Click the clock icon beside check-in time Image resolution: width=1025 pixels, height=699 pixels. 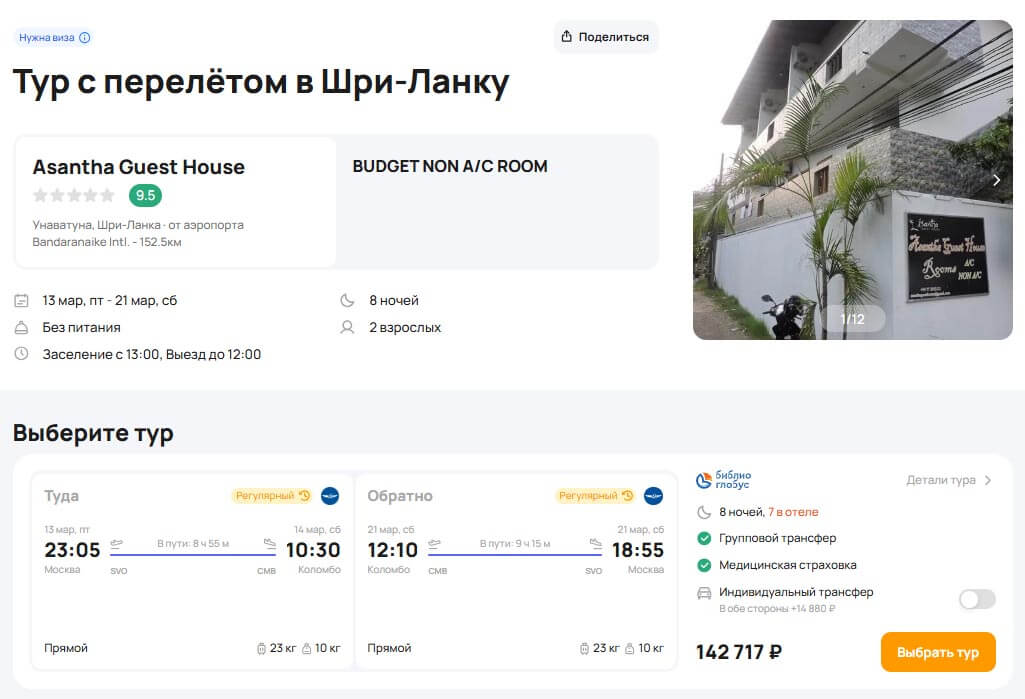click(22, 354)
